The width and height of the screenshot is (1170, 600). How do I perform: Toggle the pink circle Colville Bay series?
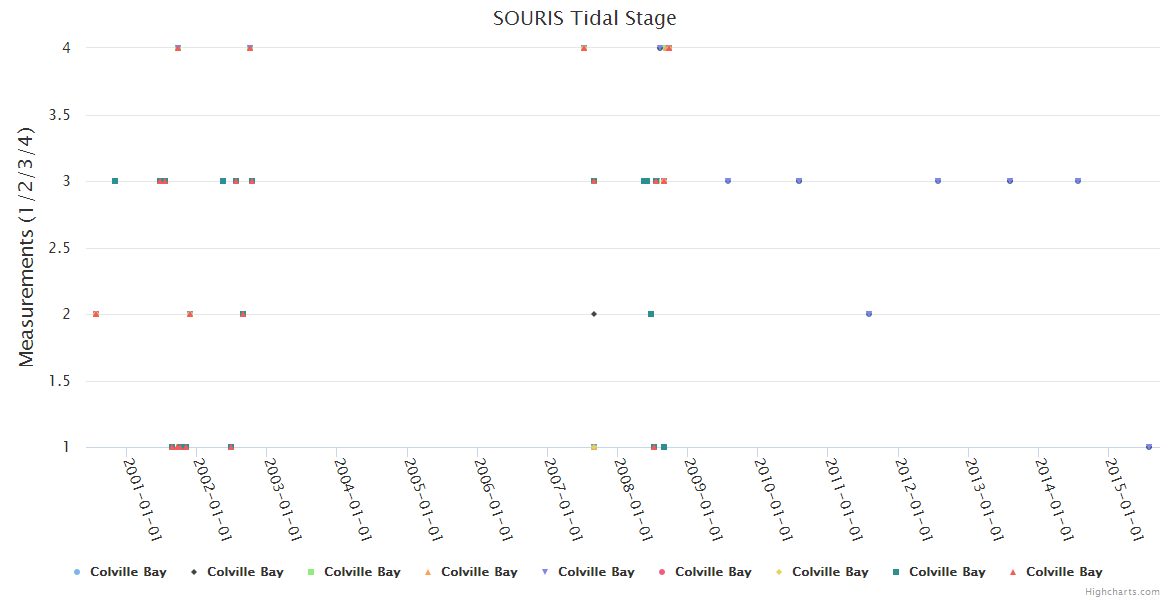point(712,572)
